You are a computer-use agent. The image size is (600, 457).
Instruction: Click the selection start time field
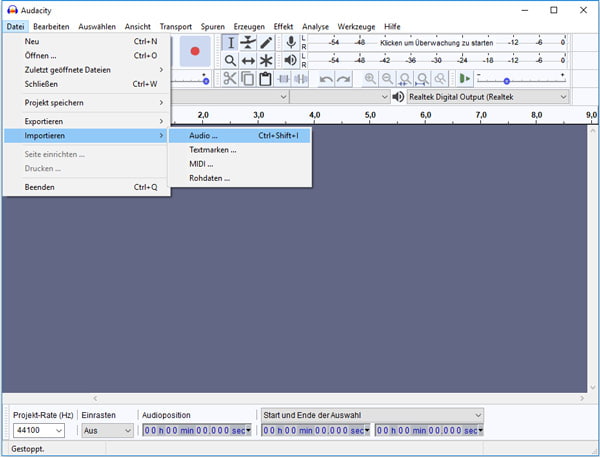click(313, 431)
